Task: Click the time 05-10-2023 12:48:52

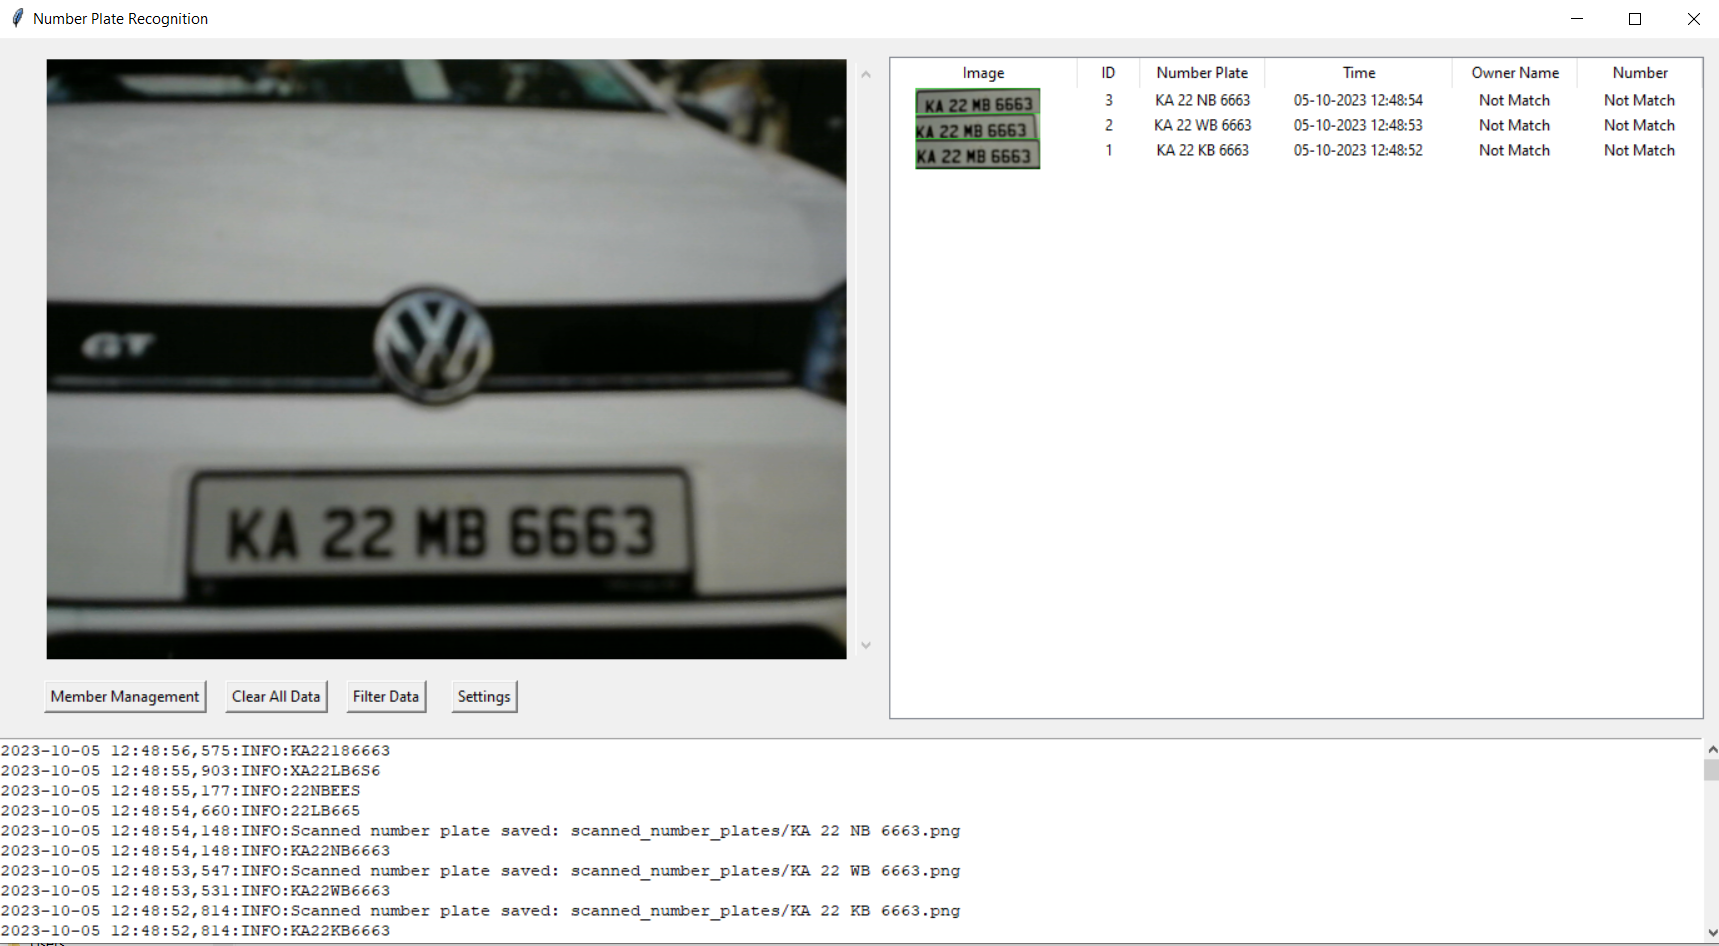Action: pos(1358,150)
